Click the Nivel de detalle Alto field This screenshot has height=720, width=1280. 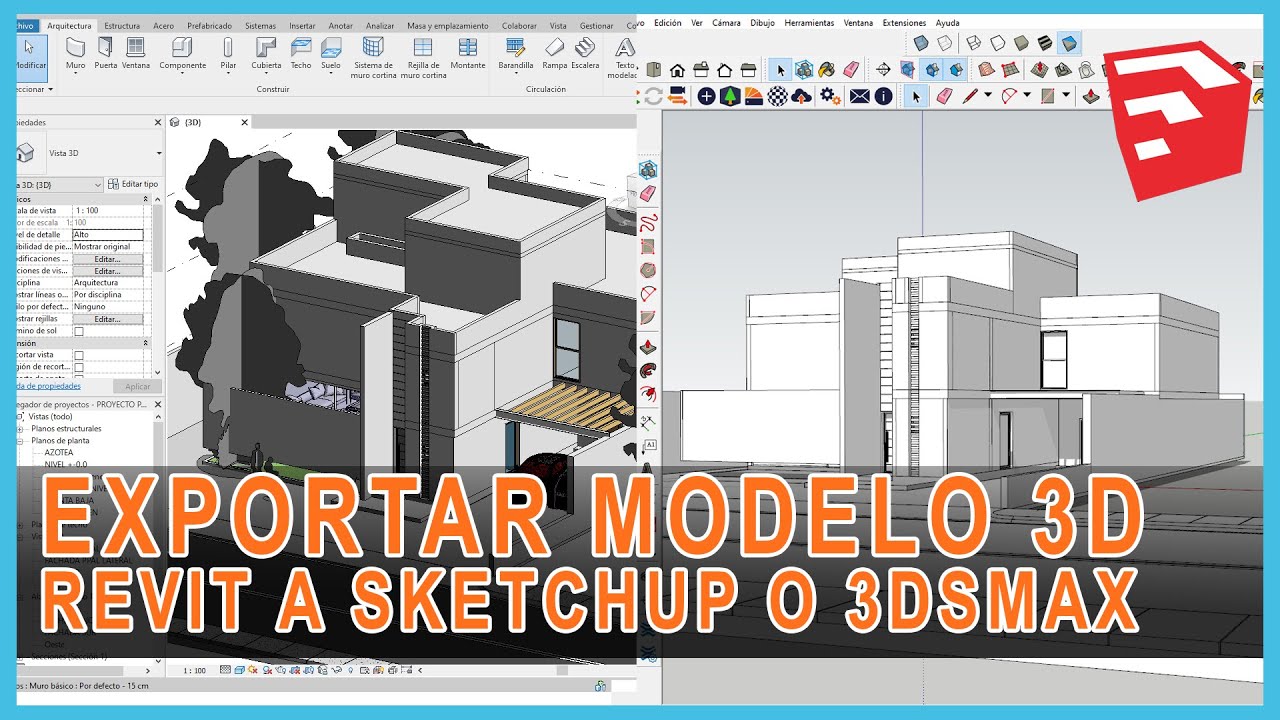click(x=107, y=235)
